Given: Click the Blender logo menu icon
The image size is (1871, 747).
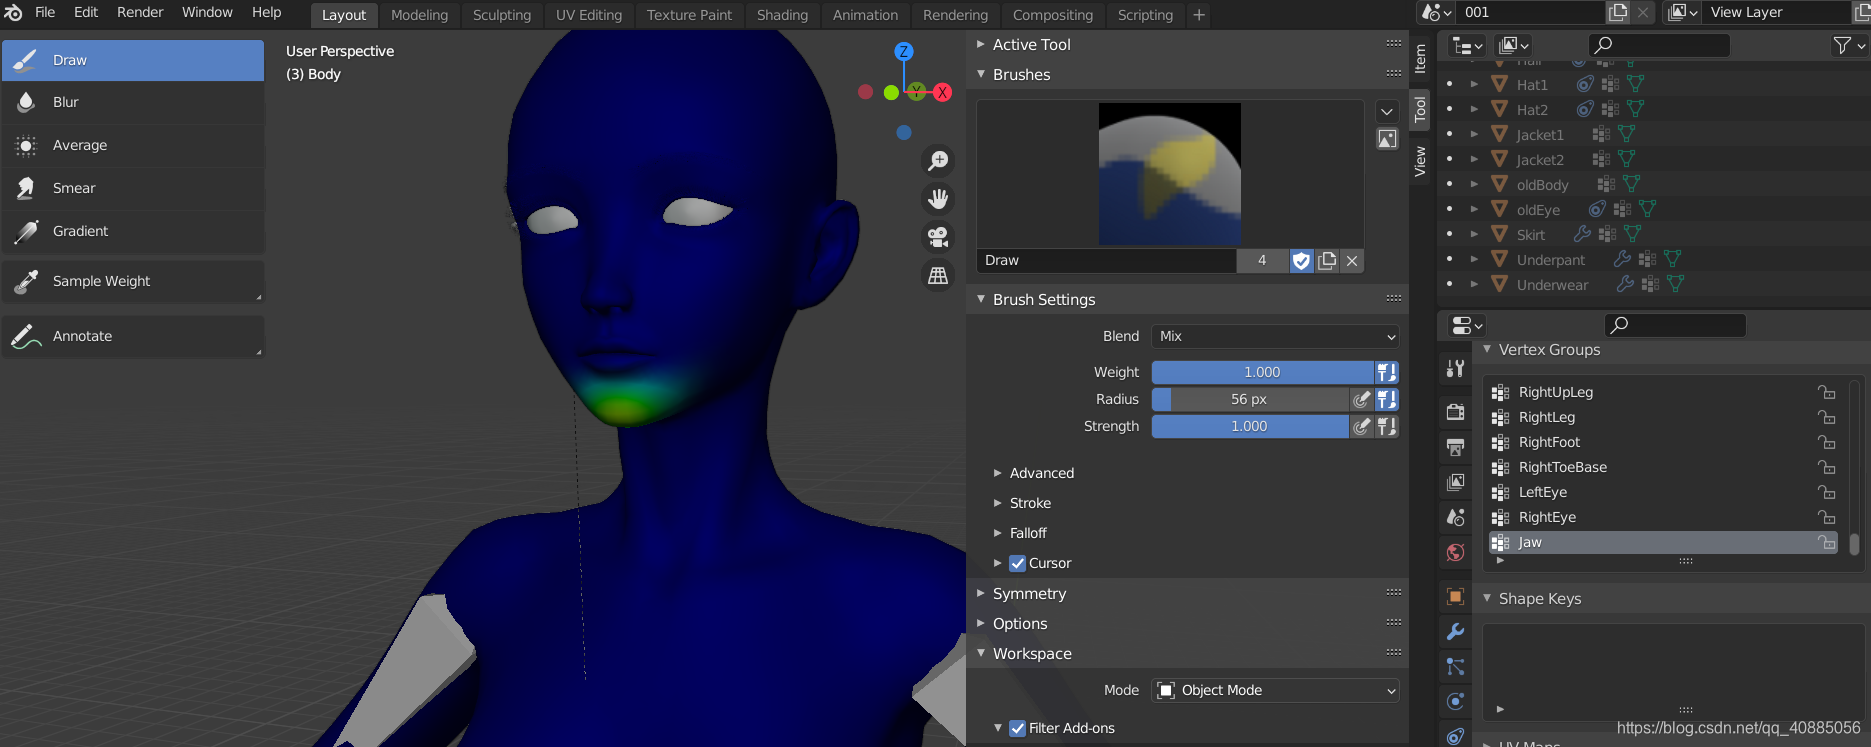Looking at the screenshot, I should (x=14, y=13).
